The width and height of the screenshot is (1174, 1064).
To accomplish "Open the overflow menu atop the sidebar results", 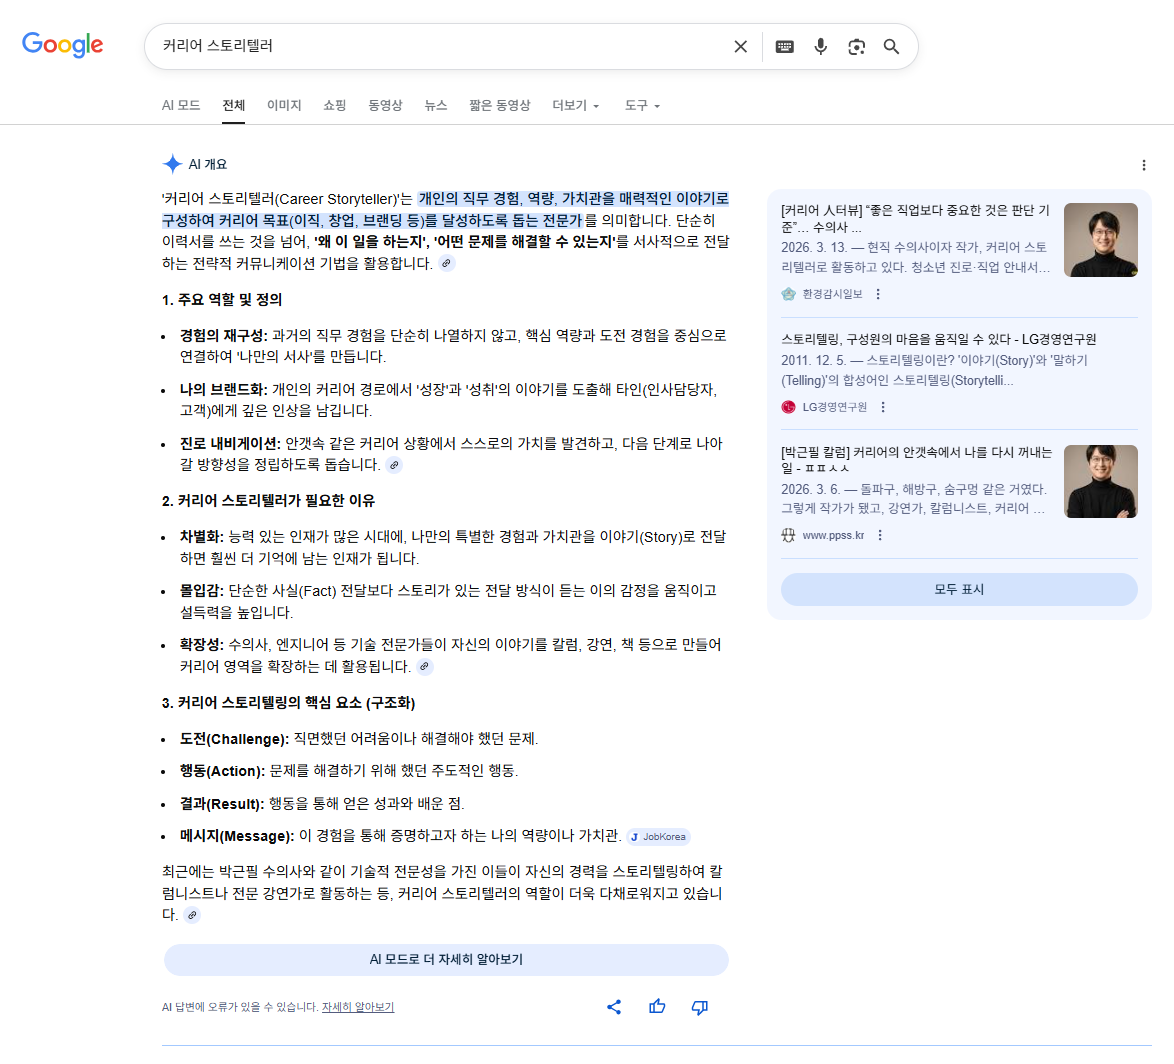I will tap(1143, 165).
